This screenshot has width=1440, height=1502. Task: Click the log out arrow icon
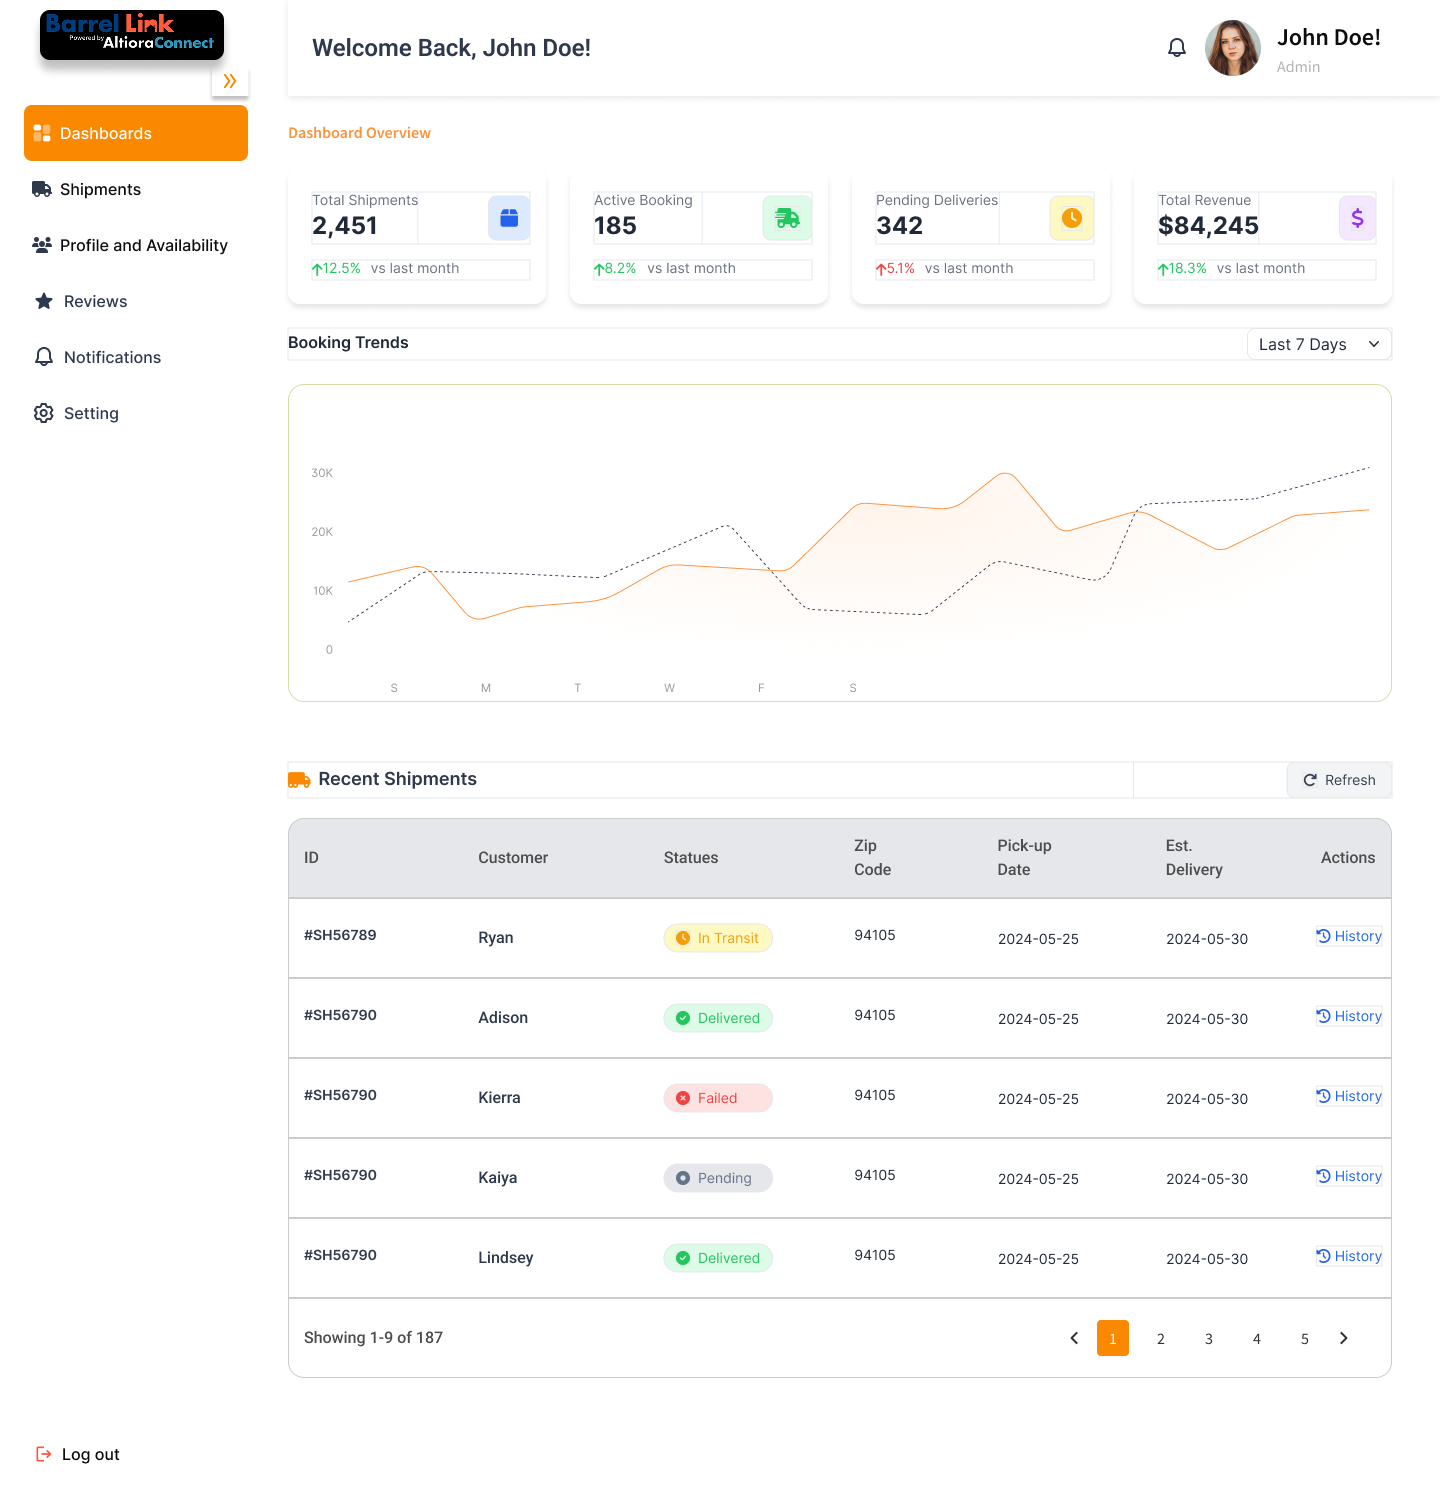click(43, 1454)
